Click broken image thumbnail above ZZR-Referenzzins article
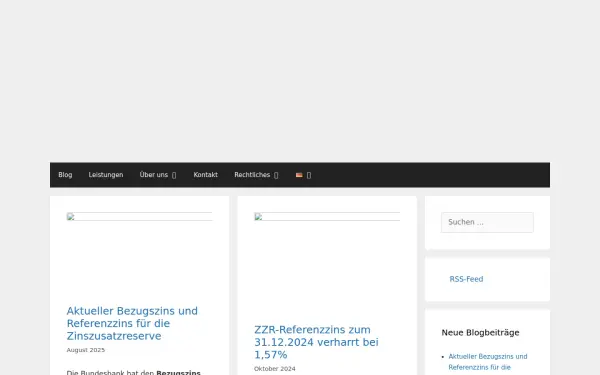This screenshot has height=375, width=600. tap(327, 217)
